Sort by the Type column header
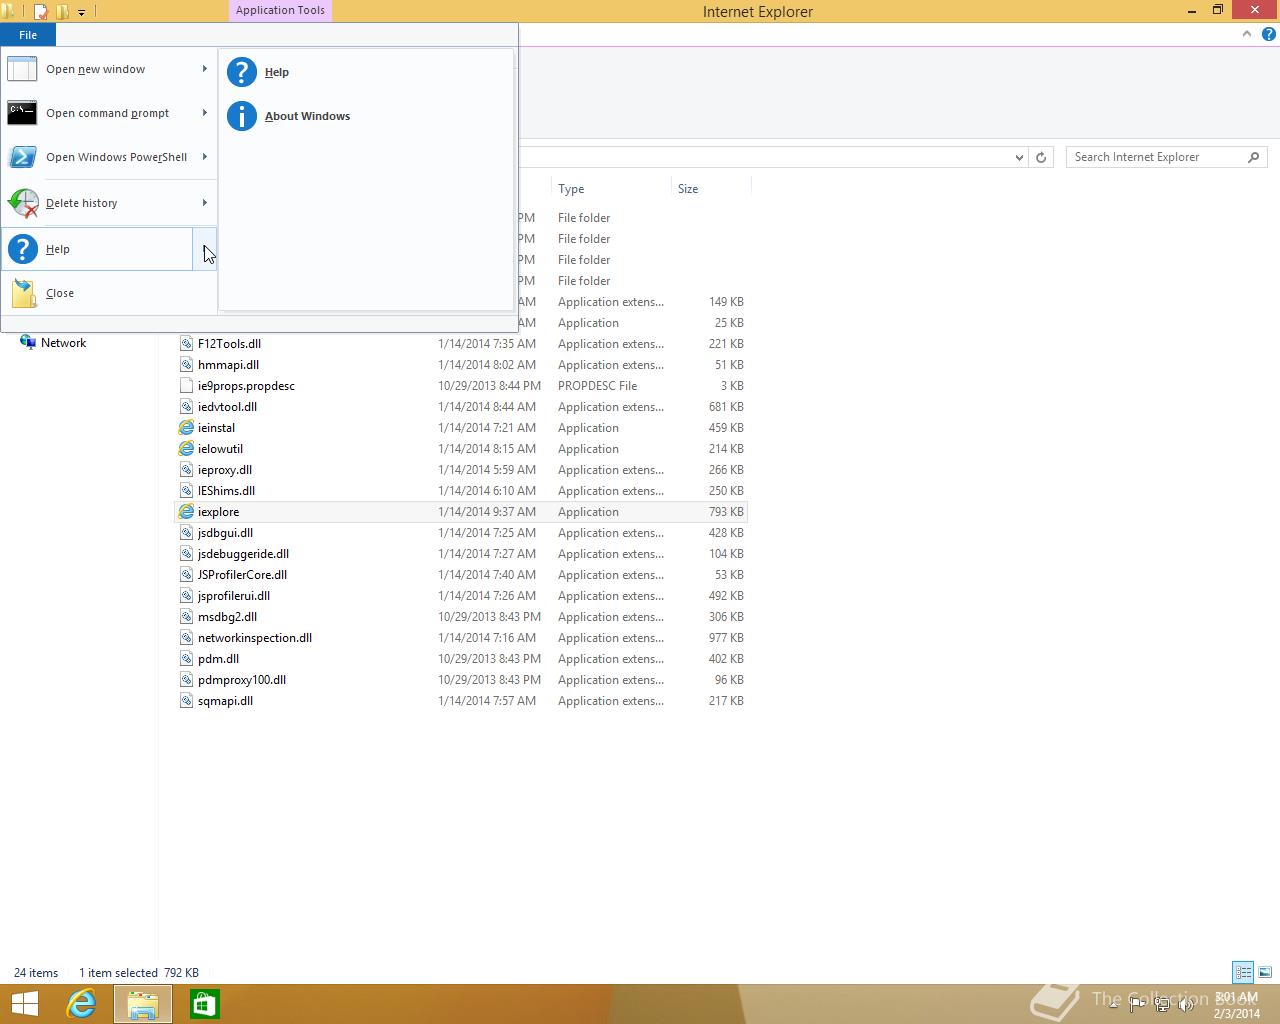The height and width of the screenshot is (1024, 1280). click(x=611, y=188)
